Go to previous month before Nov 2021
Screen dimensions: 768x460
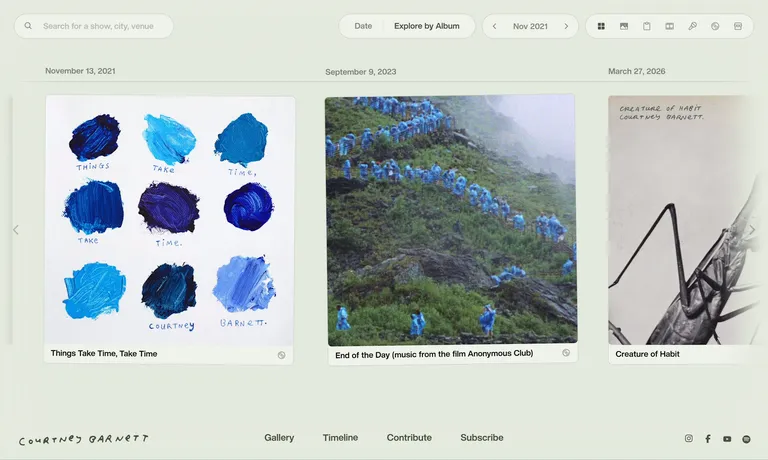[494, 26]
